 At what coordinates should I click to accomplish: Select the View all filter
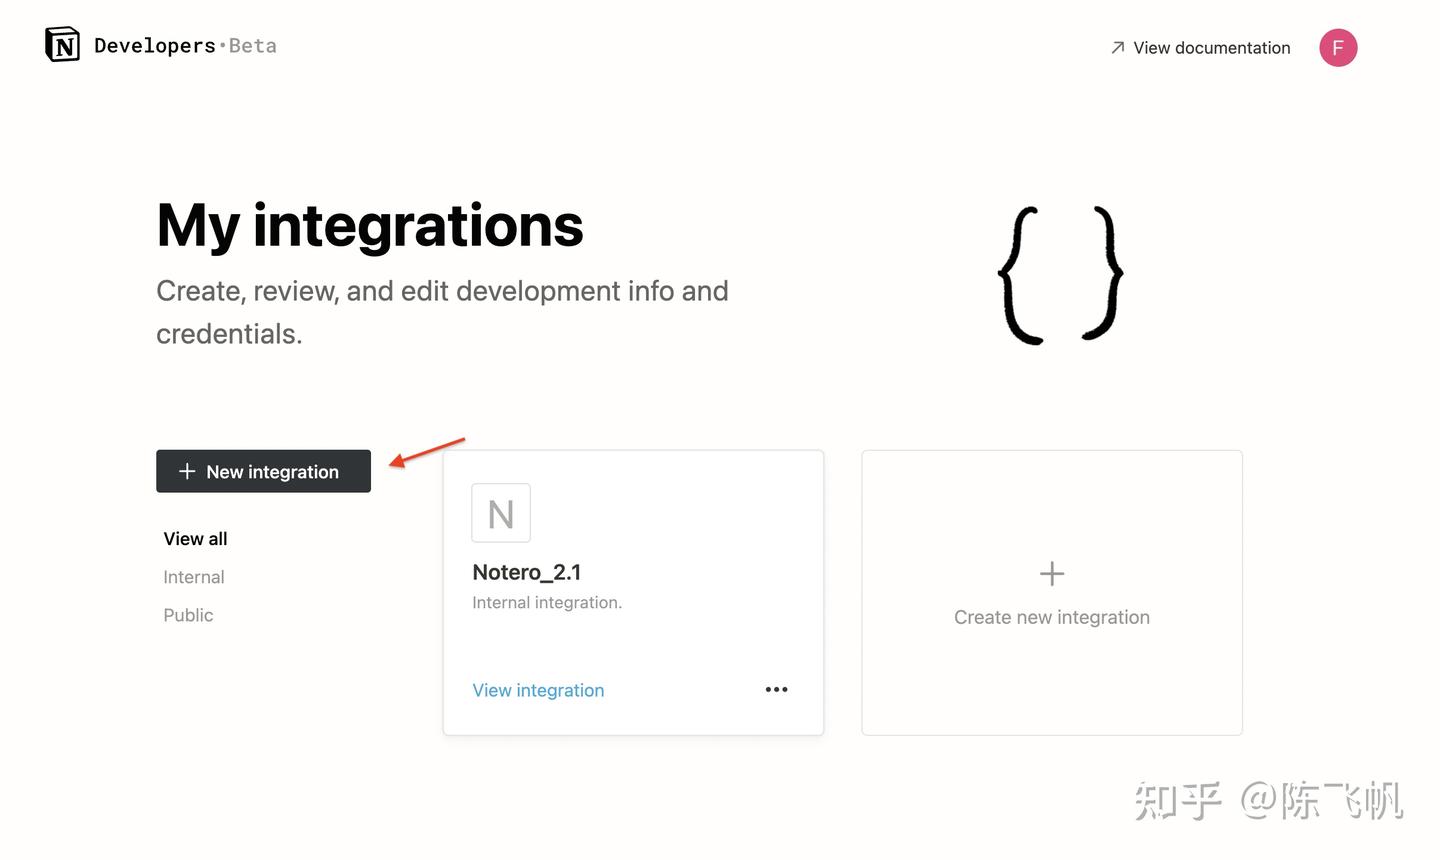195,539
